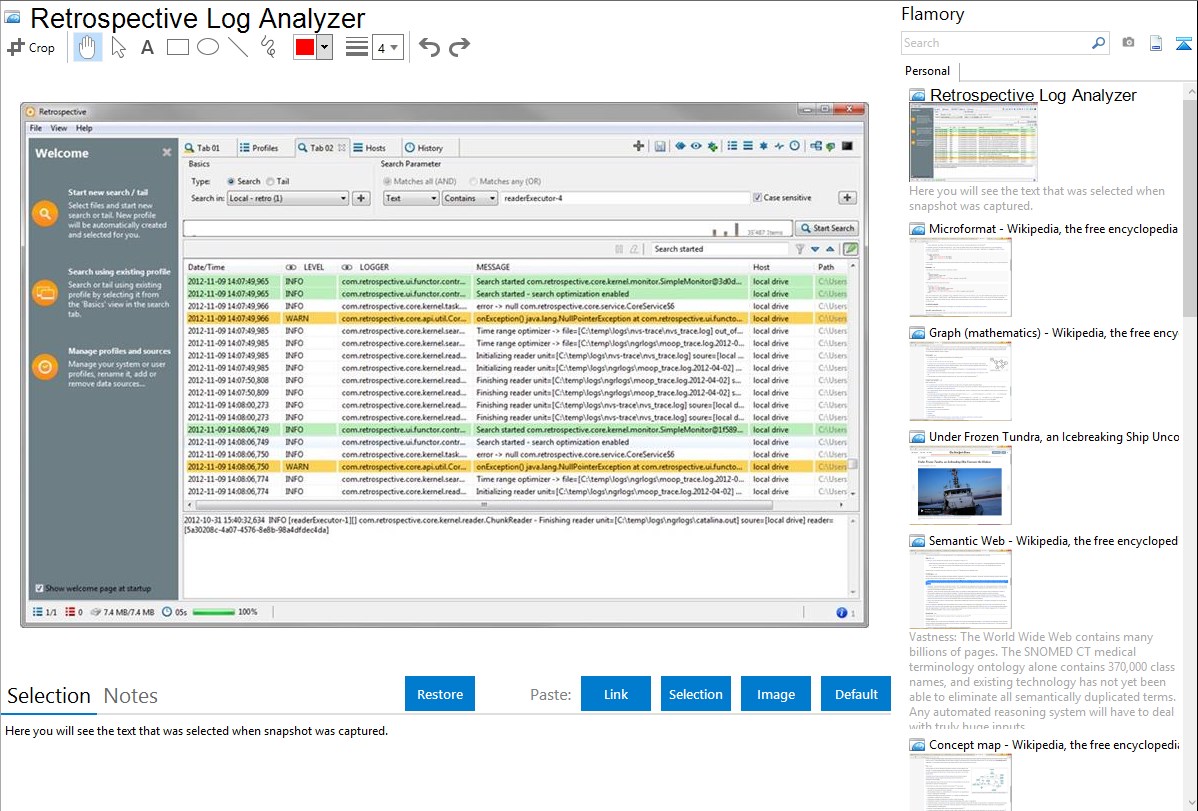The image size is (1198, 811).
Task: Open the Microformat Wikipedia snapshot thumbnail
Action: click(960, 277)
